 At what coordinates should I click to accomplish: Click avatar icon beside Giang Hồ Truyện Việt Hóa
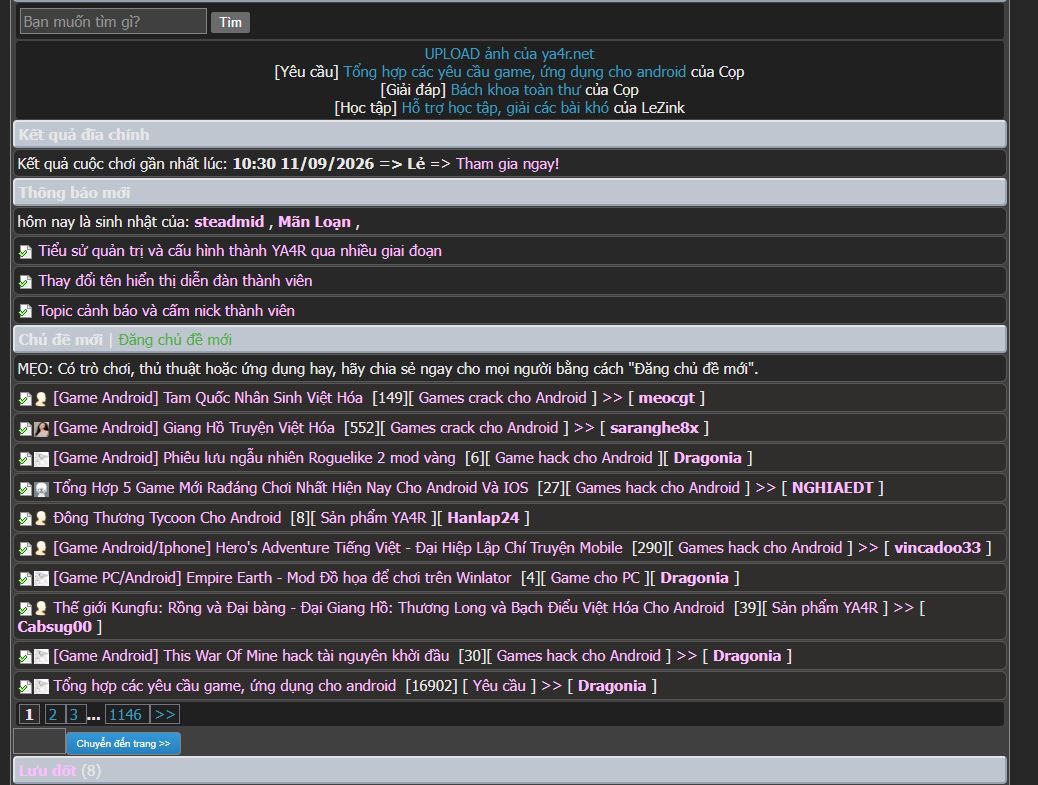point(41,429)
